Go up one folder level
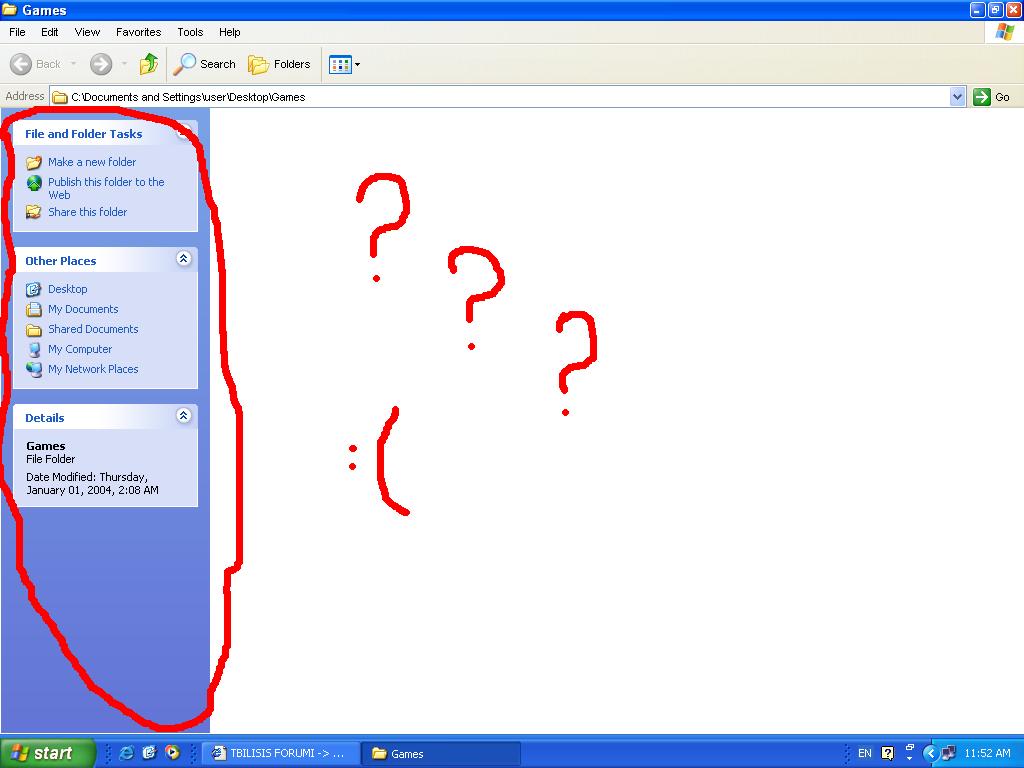The height and width of the screenshot is (768, 1024). pyautogui.click(x=149, y=64)
